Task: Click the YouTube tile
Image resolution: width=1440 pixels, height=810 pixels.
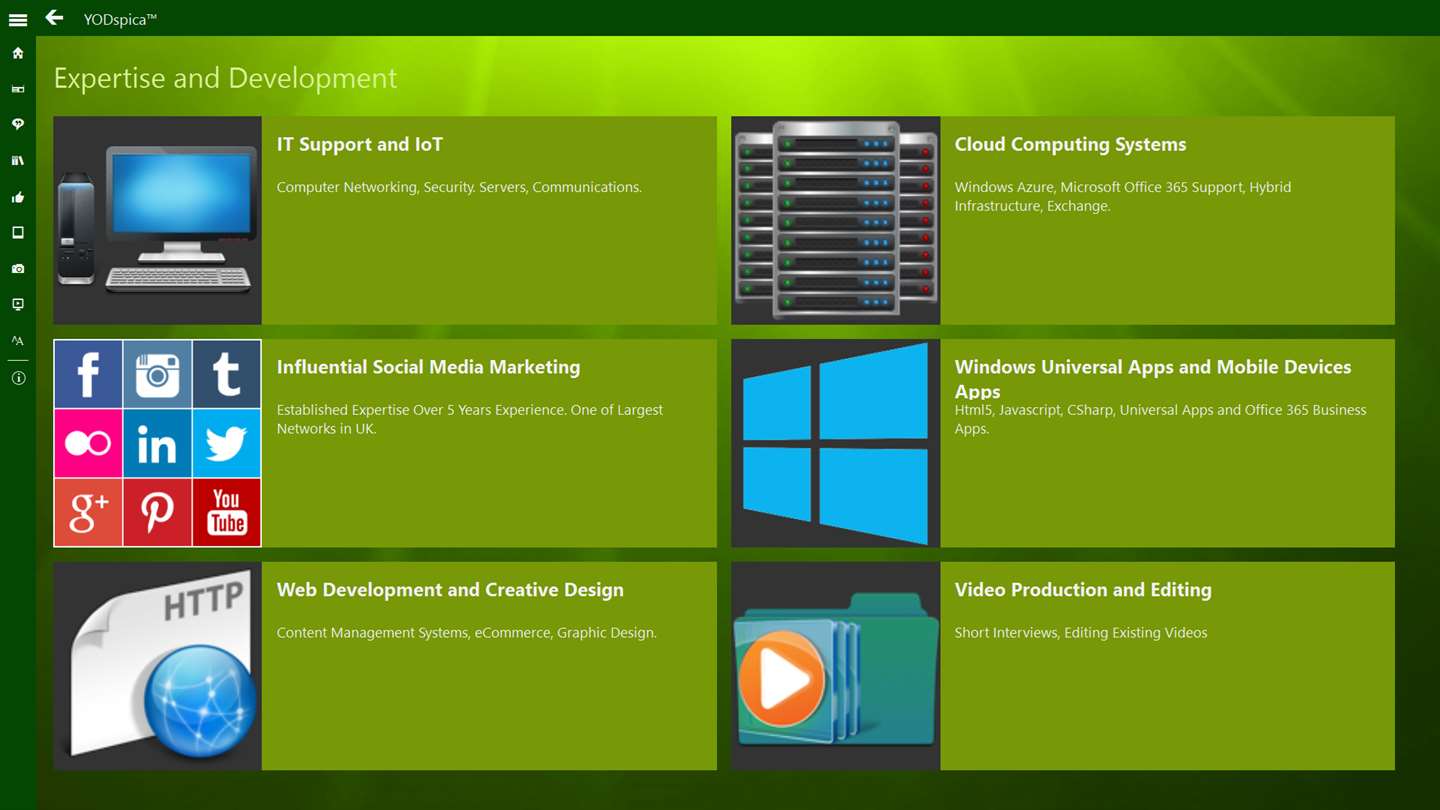Action: [227, 512]
